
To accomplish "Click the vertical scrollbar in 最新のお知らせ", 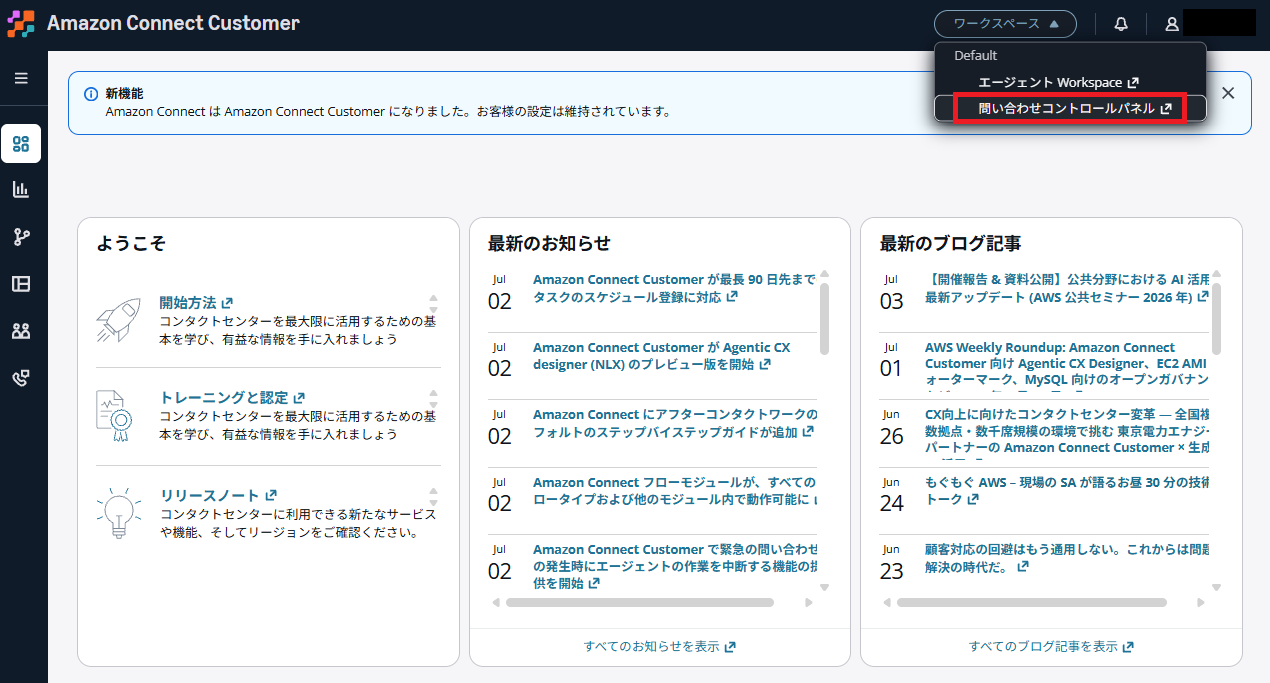I will click(825, 318).
